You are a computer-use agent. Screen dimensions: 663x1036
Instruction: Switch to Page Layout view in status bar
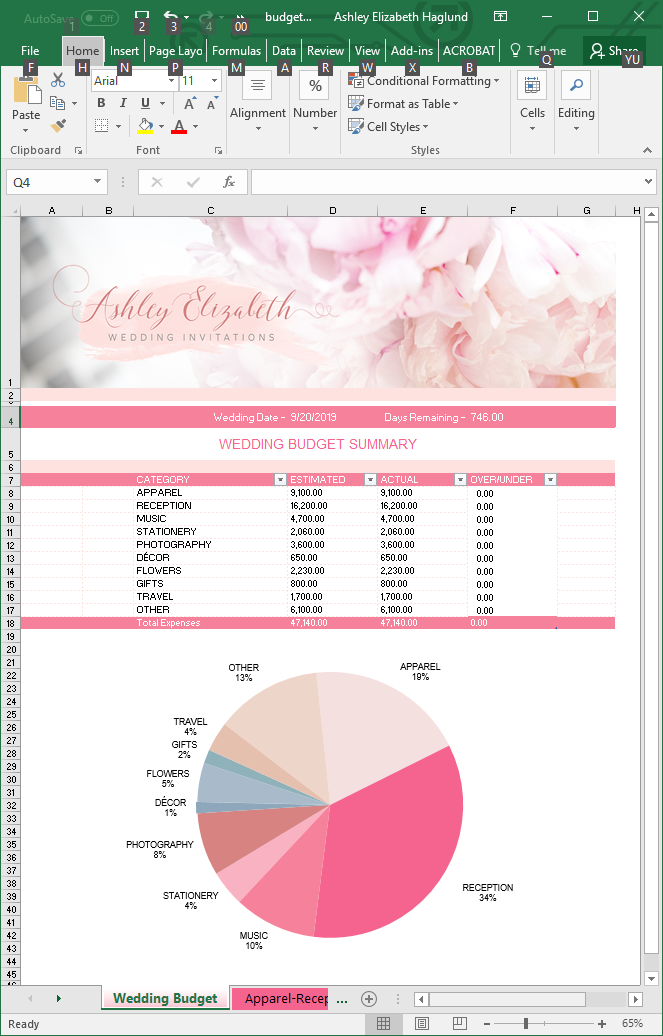[x=422, y=1023]
